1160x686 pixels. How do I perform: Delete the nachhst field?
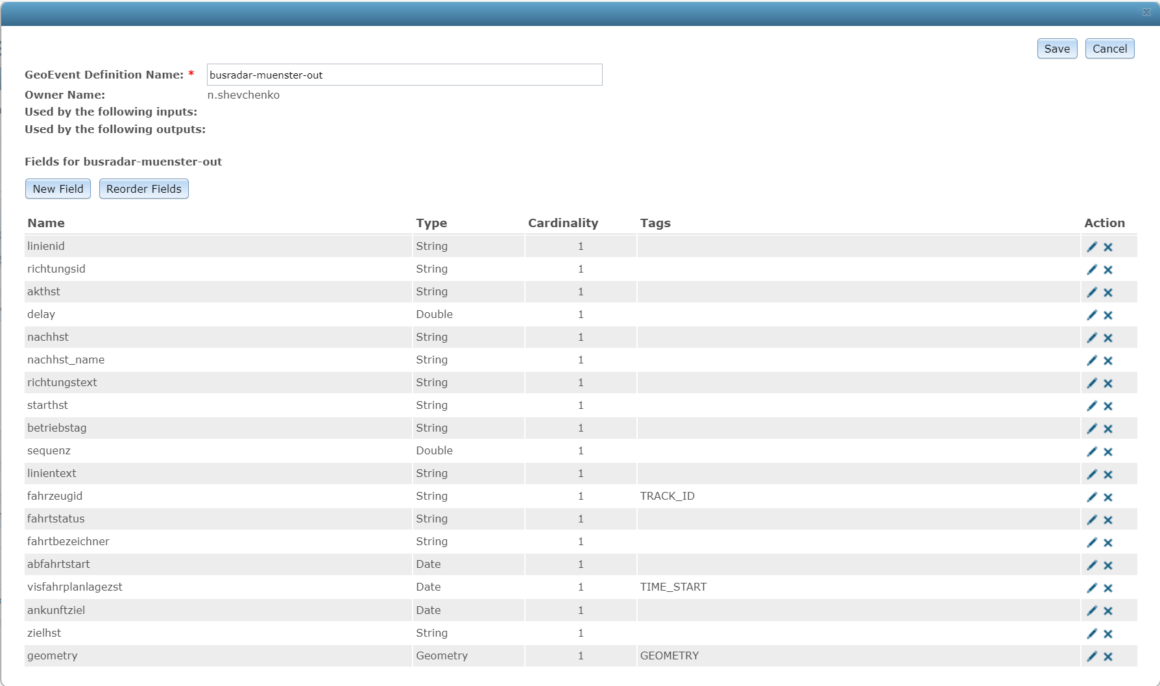(1108, 338)
